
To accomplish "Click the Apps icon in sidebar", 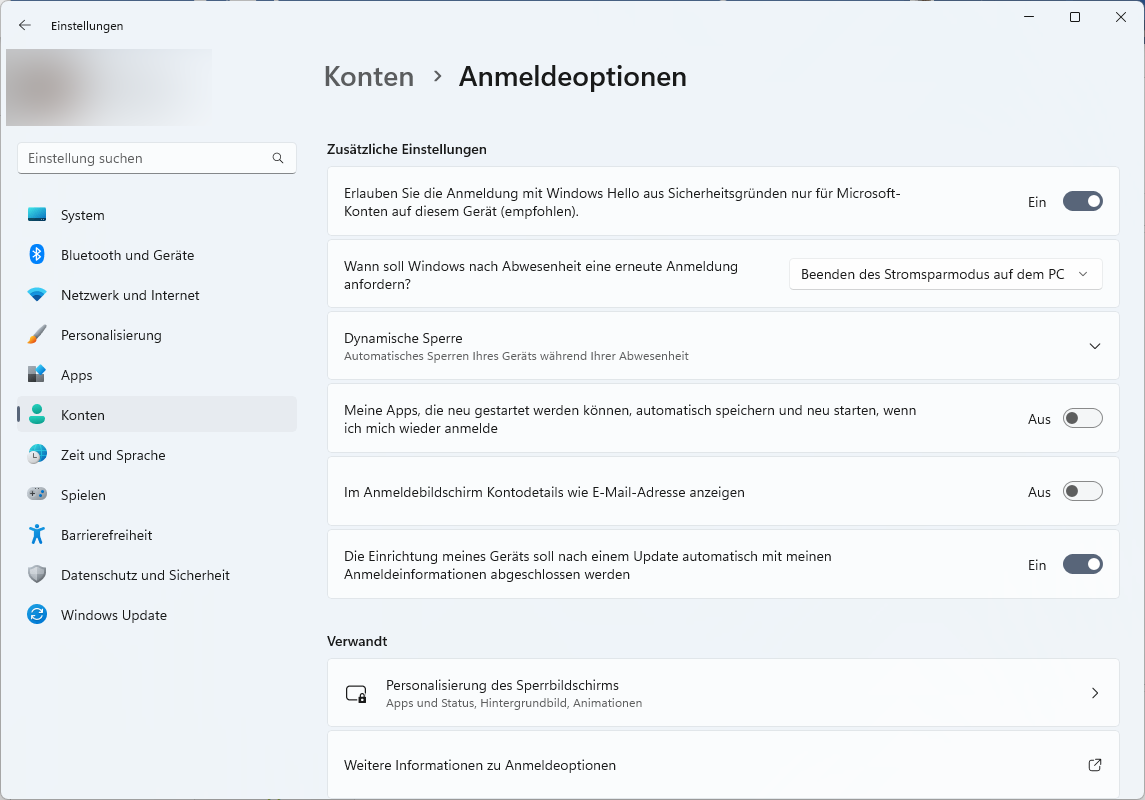I will [x=37, y=374].
